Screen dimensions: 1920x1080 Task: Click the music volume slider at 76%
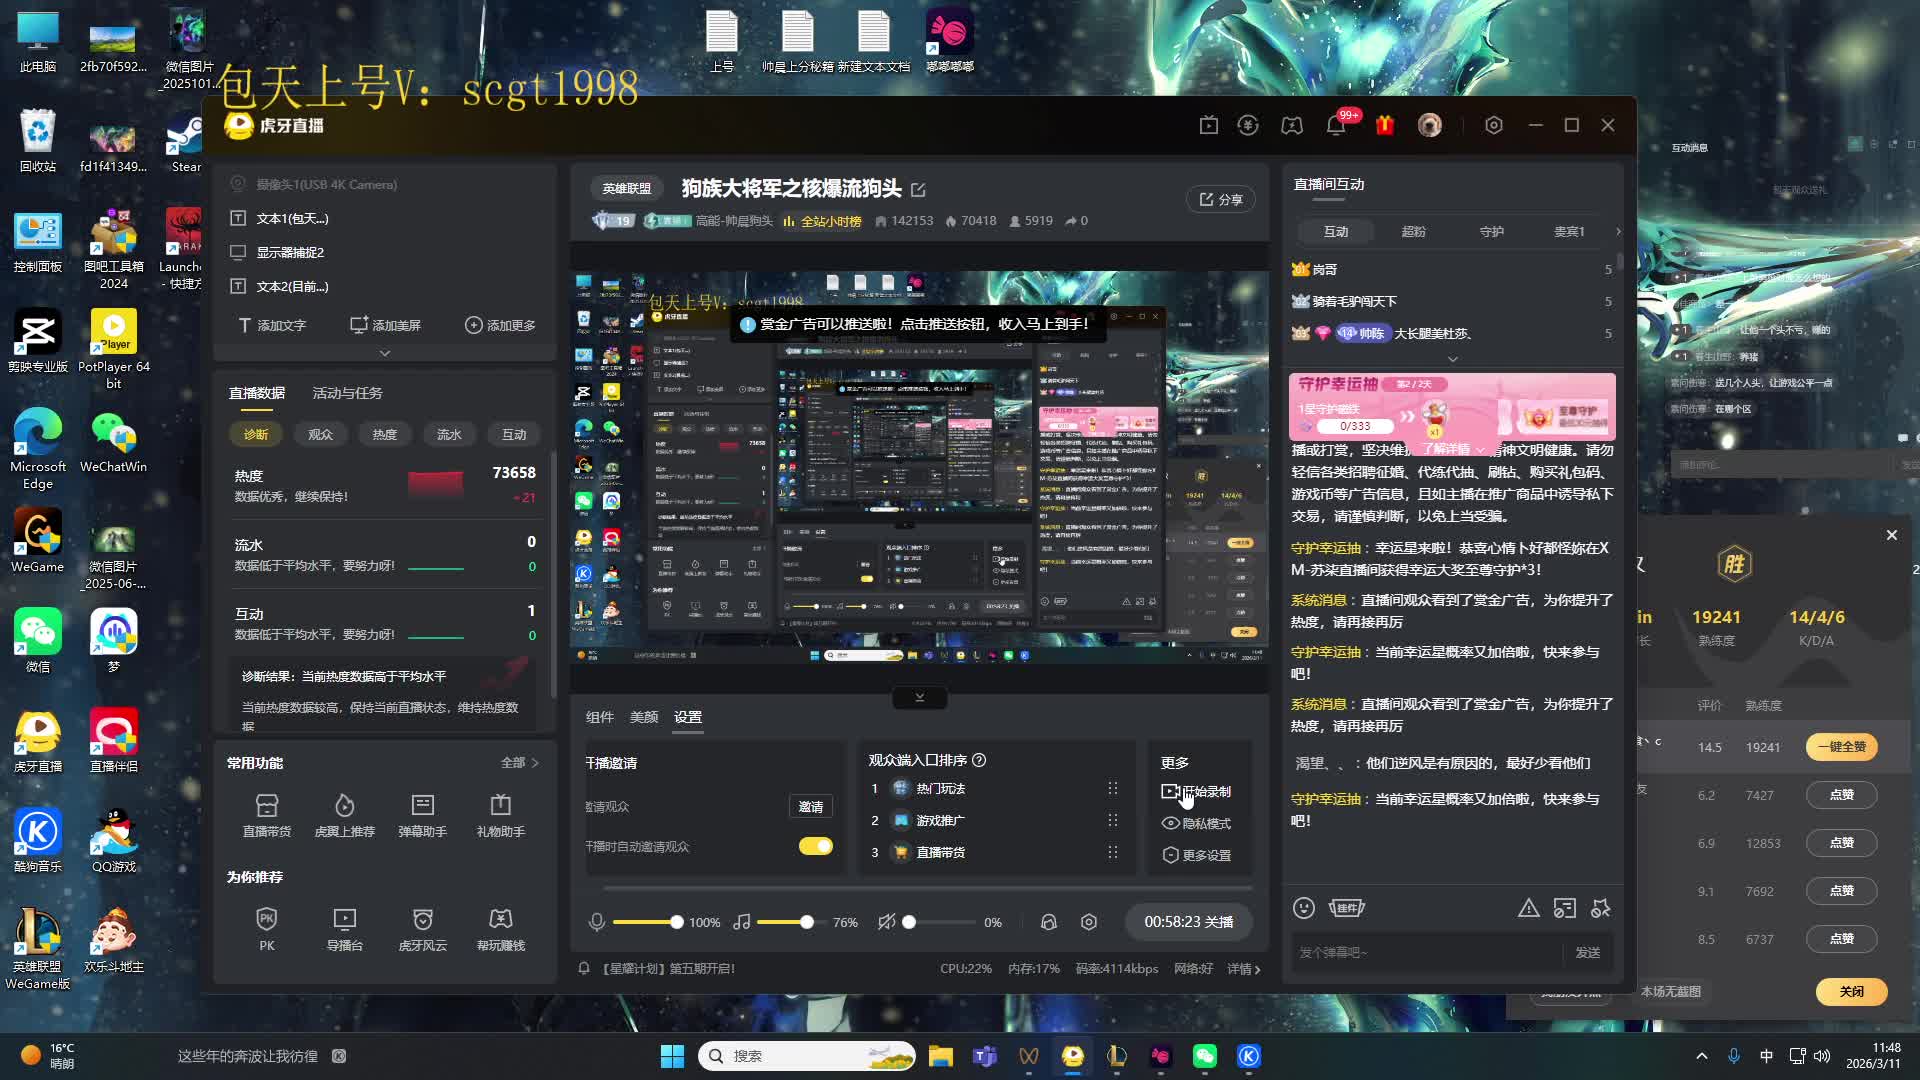pyautogui.click(x=806, y=922)
